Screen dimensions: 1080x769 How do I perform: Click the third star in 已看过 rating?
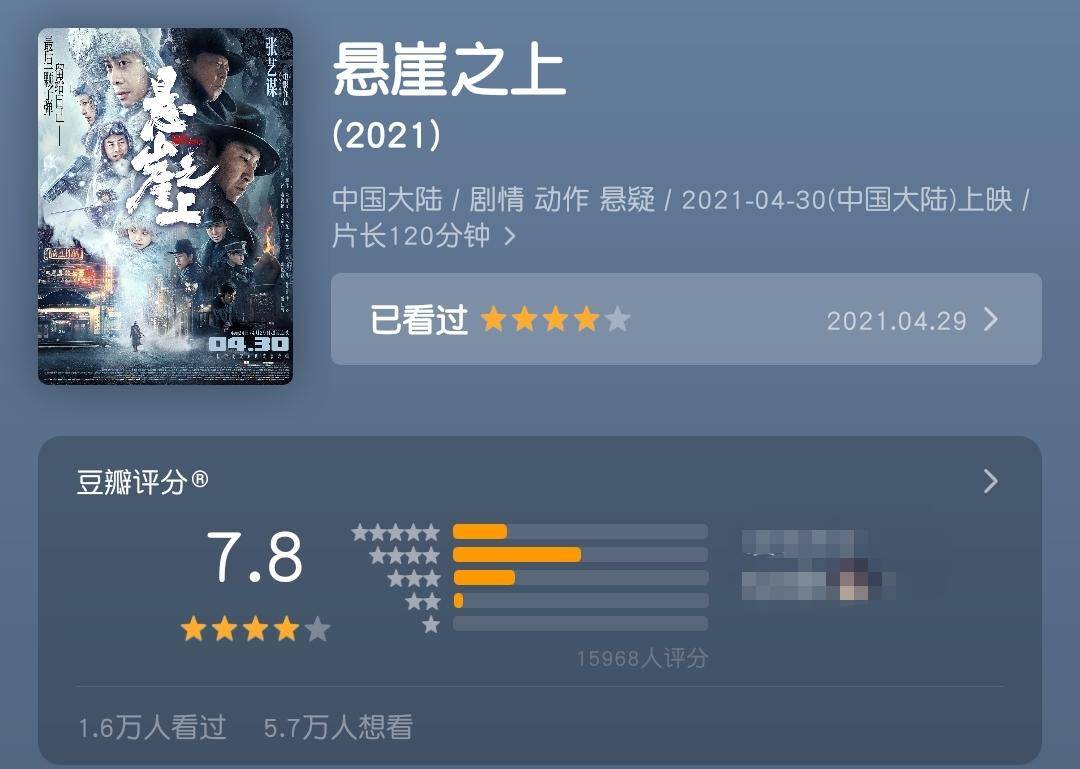(555, 320)
